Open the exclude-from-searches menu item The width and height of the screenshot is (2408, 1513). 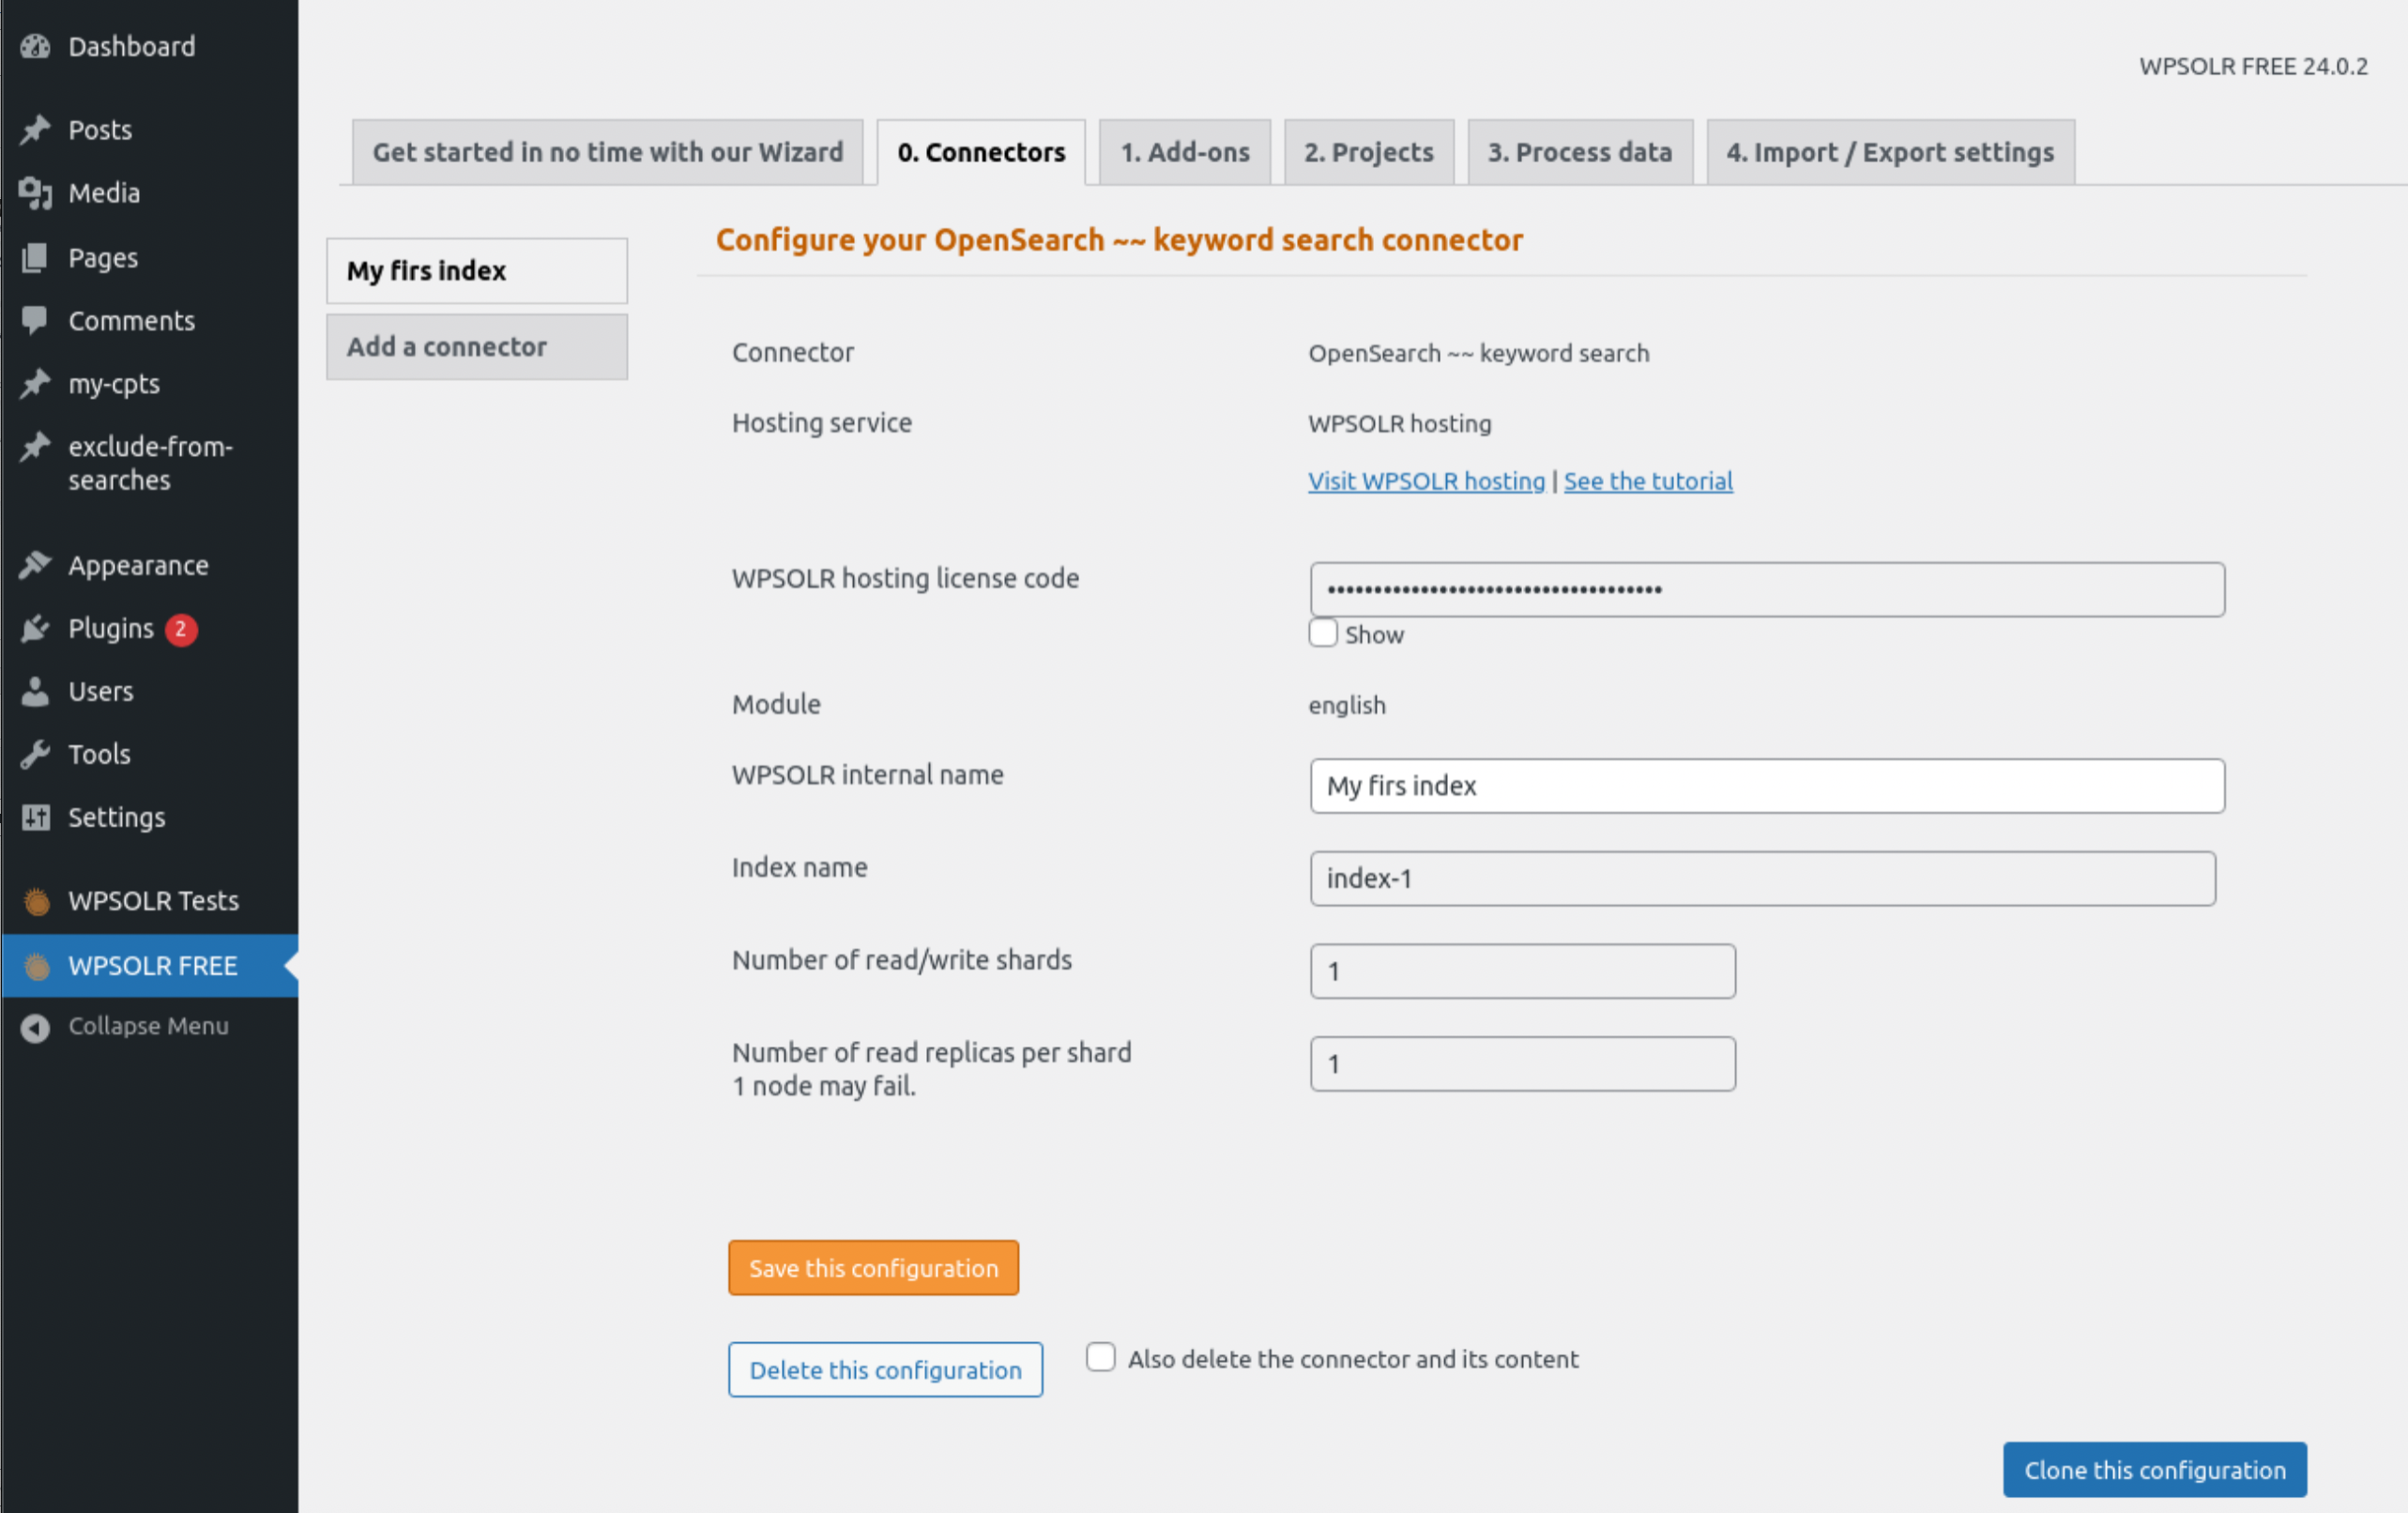pos(150,463)
